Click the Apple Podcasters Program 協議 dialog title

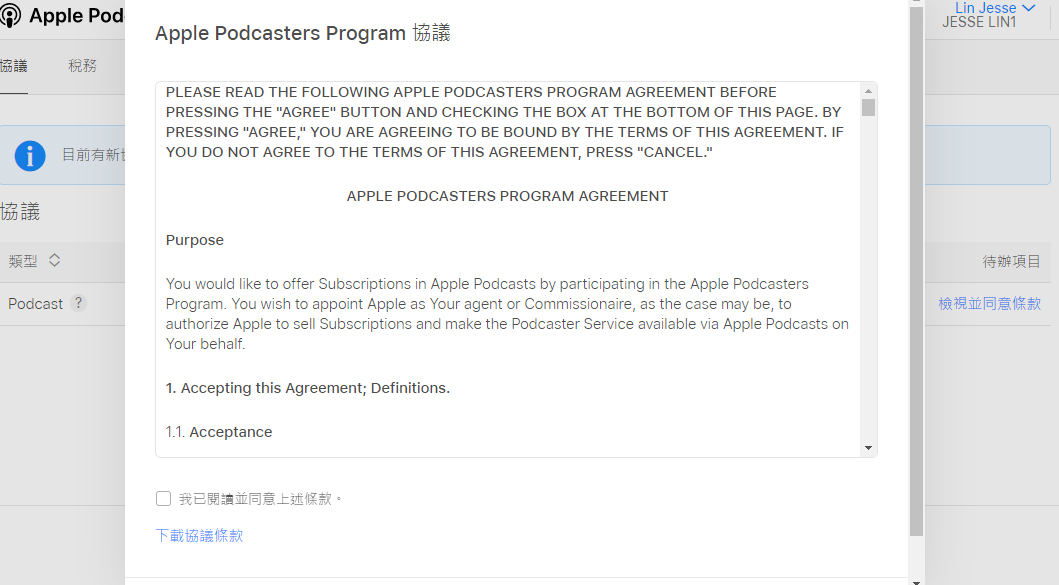pyautogui.click(x=303, y=33)
